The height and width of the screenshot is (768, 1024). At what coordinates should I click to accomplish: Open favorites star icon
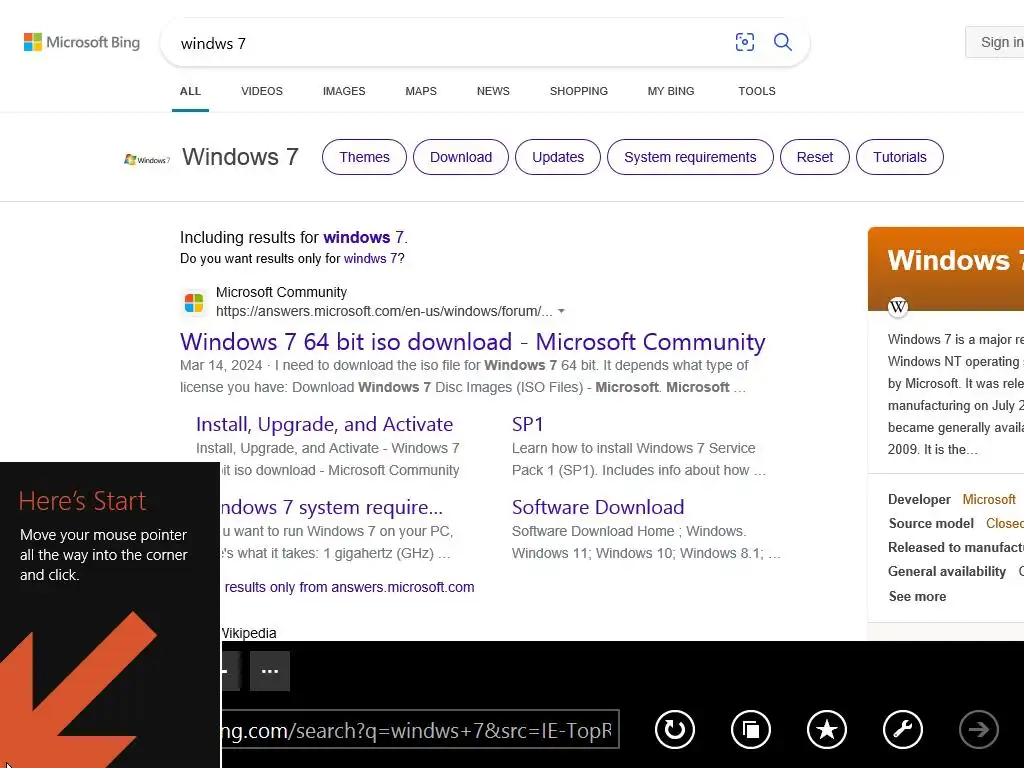click(827, 729)
